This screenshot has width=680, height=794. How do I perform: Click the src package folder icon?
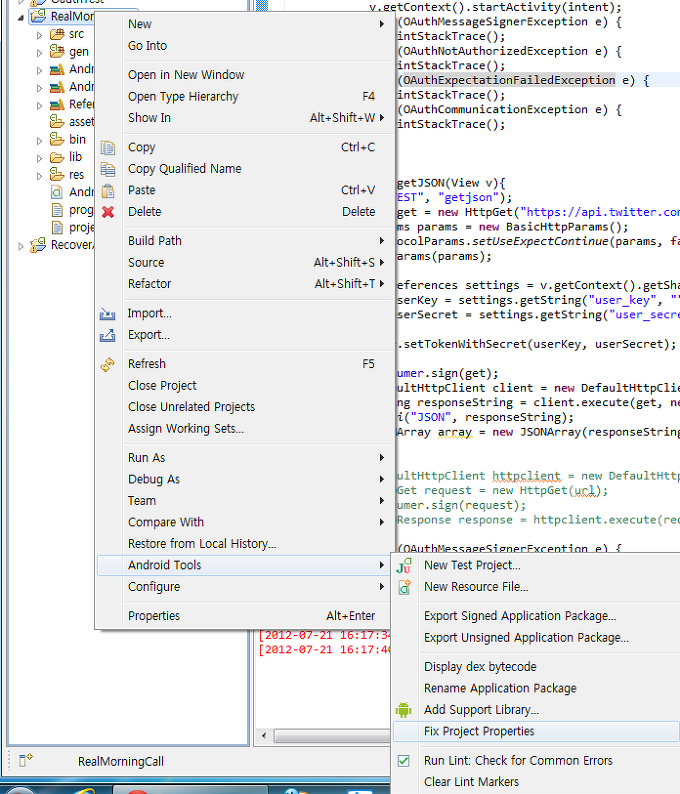[x=57, y=34]
